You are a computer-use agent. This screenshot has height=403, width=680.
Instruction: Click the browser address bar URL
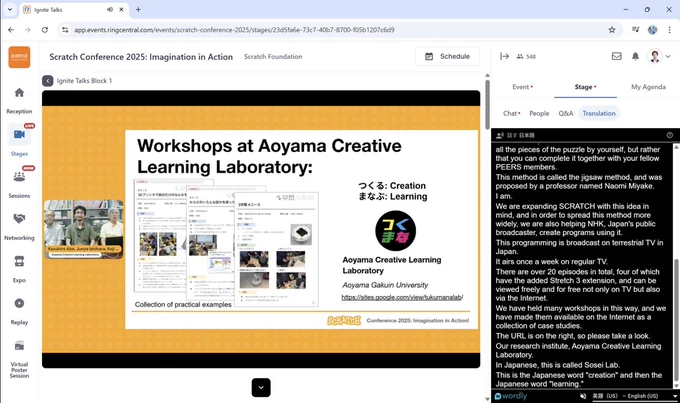(x=234, y=30)
